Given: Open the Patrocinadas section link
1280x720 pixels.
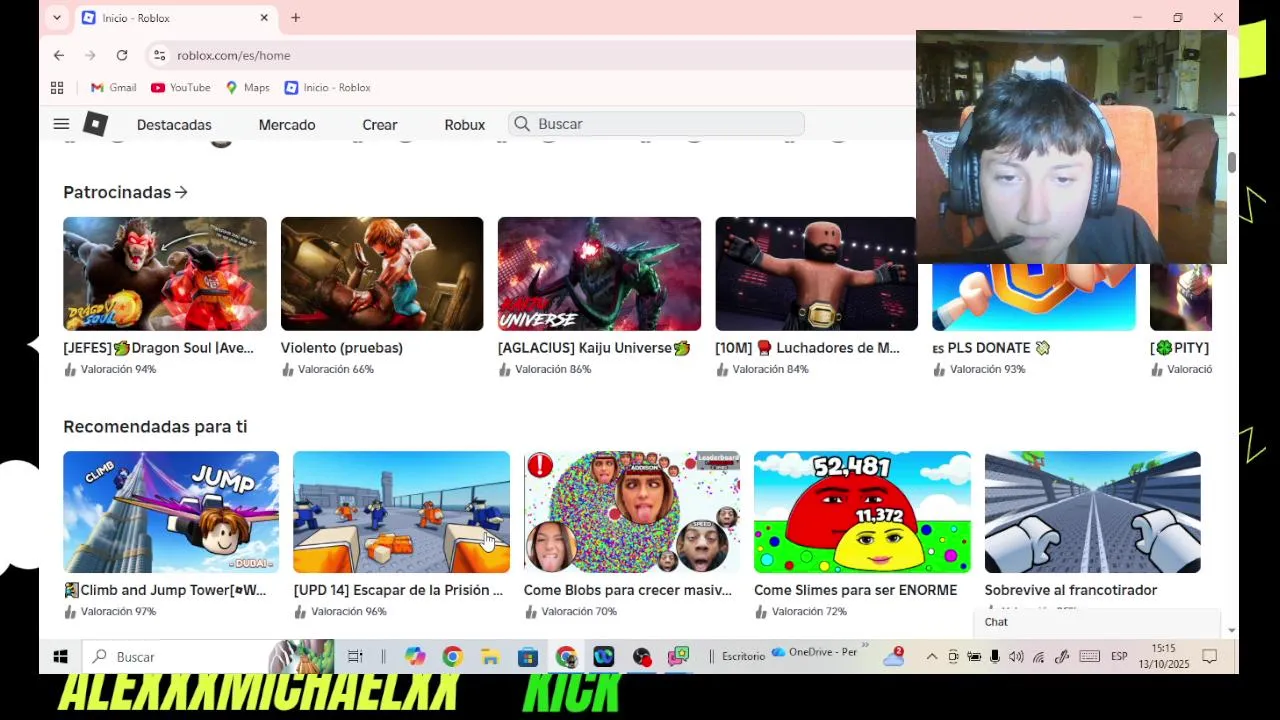Looking at the screenshot, I should pyautogui.click(x=125, y=192).
